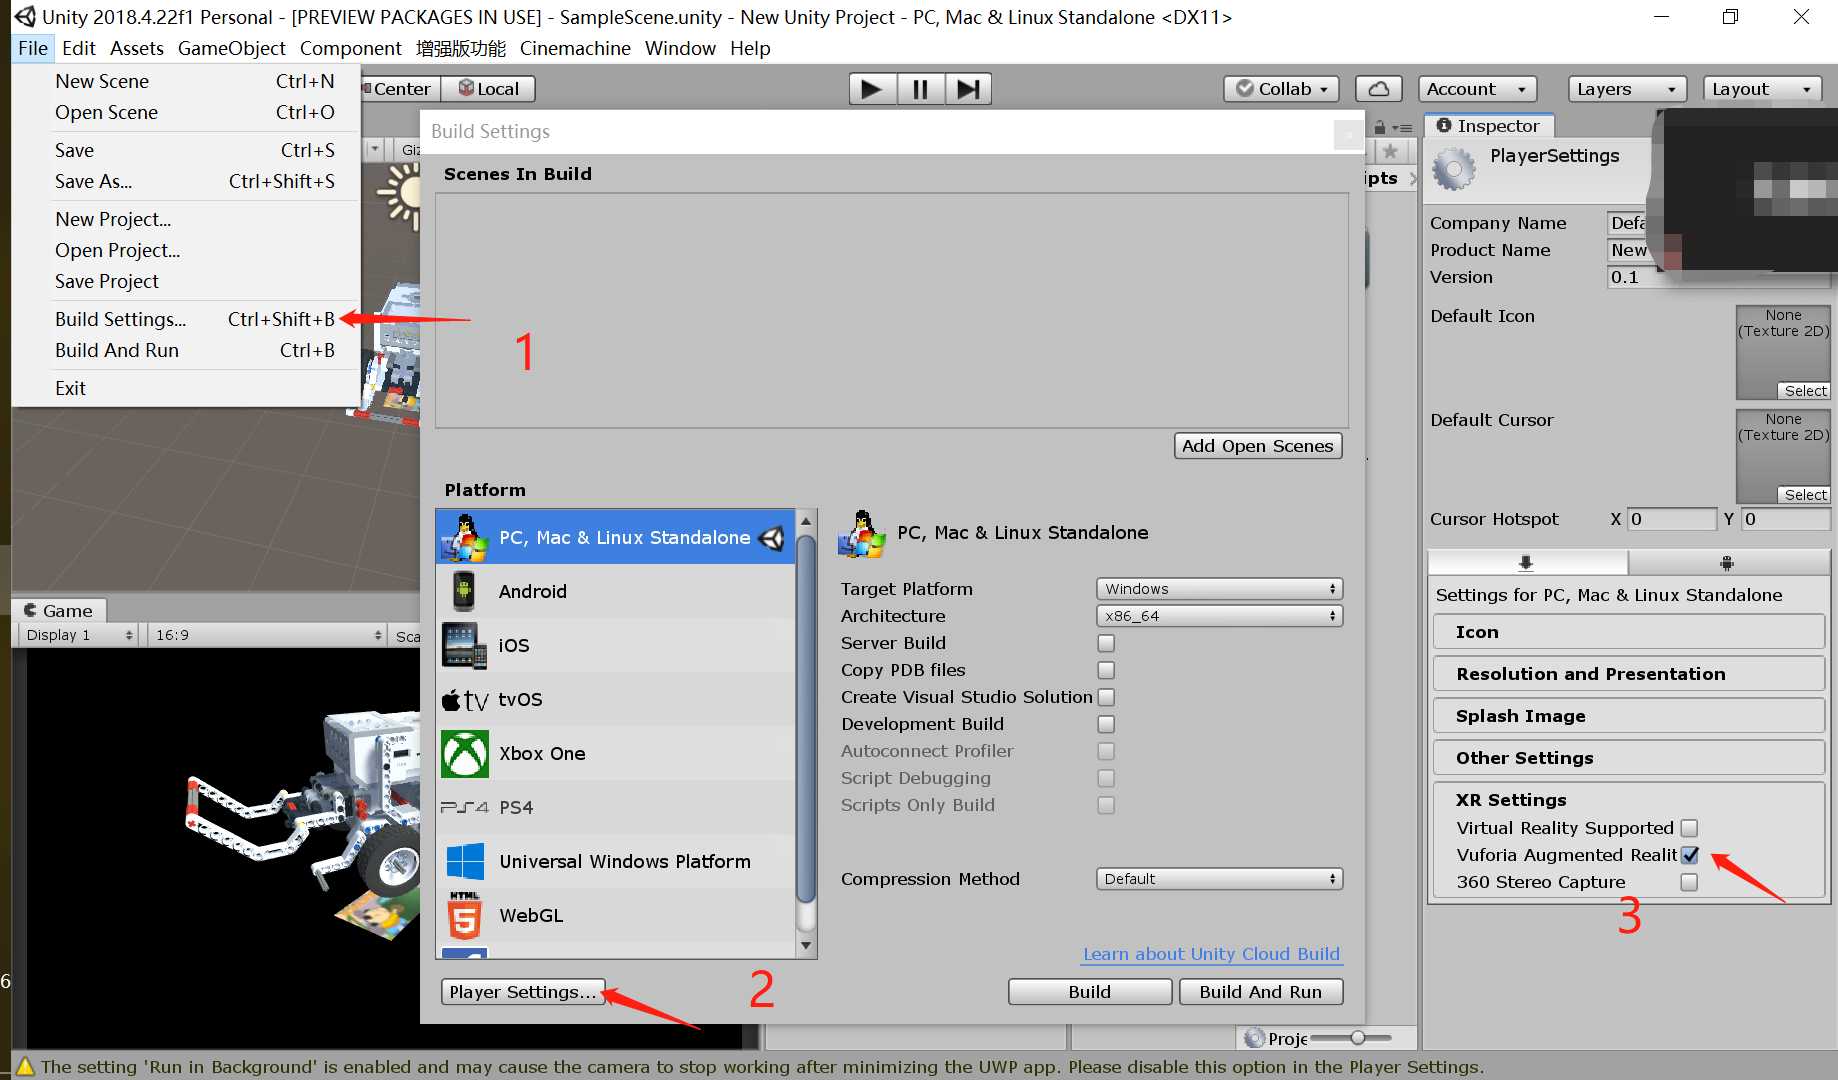This screenshot has width=1838, height=1080.
Task: Click the Unity logo in the title bar
Action: 24,17
